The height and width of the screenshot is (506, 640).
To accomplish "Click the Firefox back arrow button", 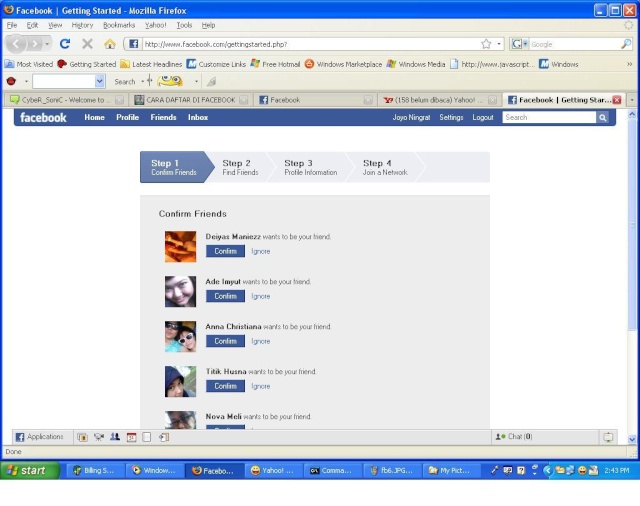I will click(x=16, y=44).
